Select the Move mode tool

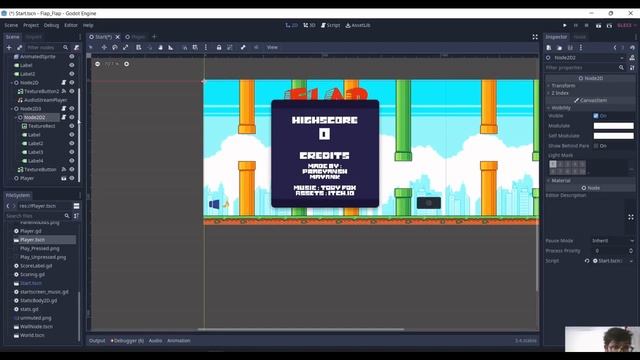(x=104, y=47)
